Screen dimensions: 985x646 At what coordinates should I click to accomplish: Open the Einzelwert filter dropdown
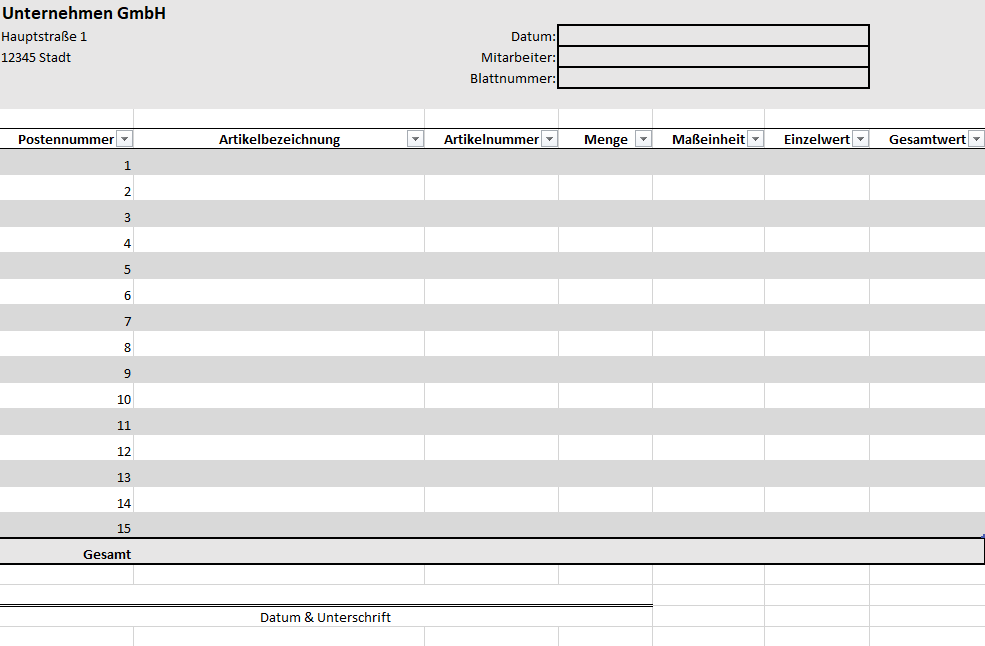click(x=861, y=139)
